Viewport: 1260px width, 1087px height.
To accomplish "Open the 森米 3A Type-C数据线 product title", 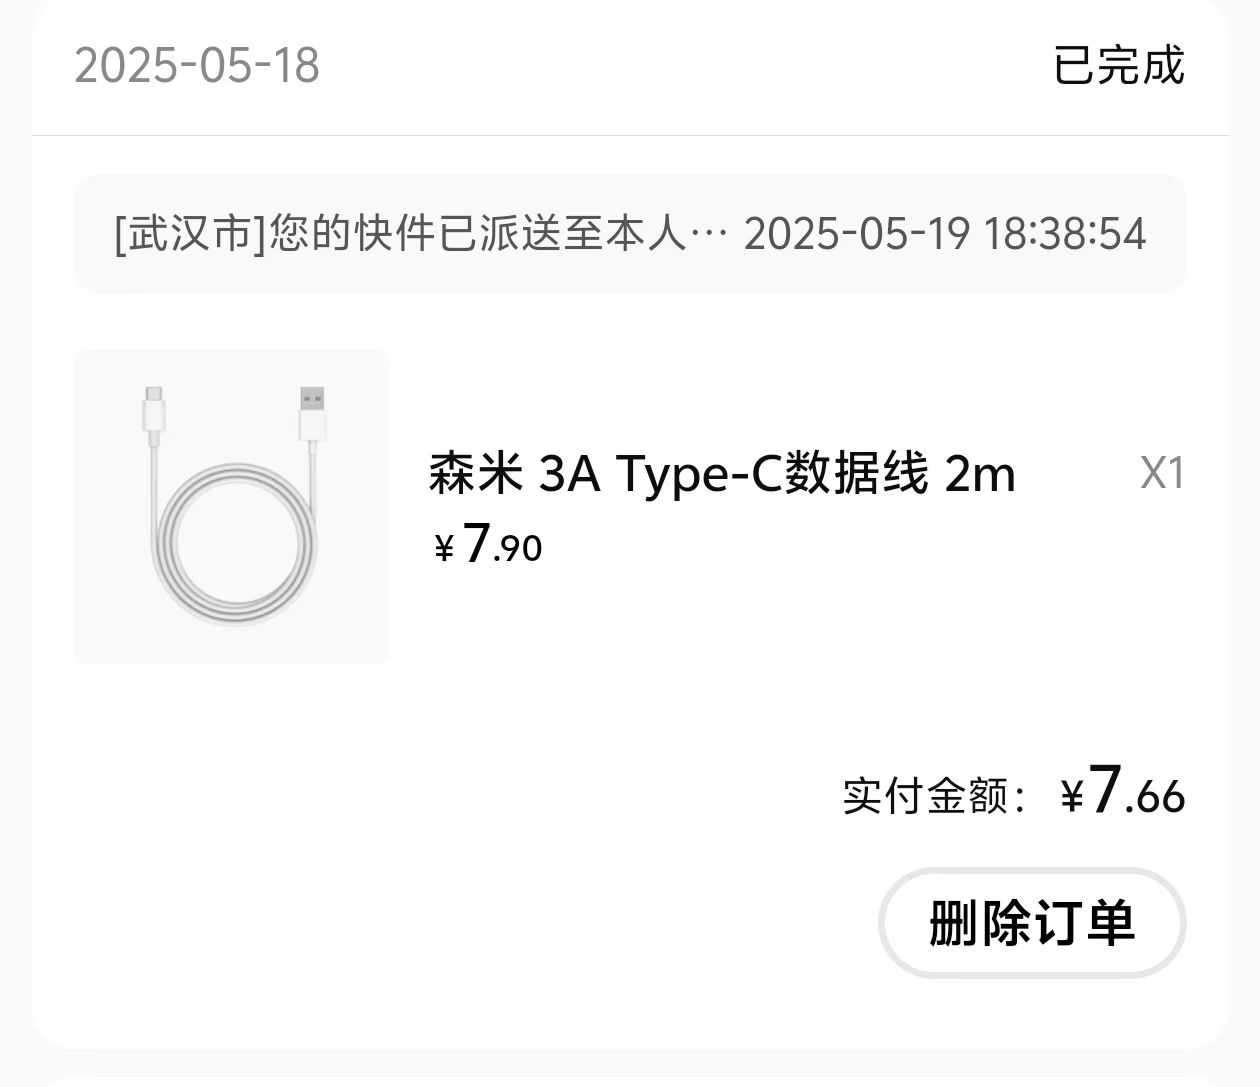I will click(722, 473).
